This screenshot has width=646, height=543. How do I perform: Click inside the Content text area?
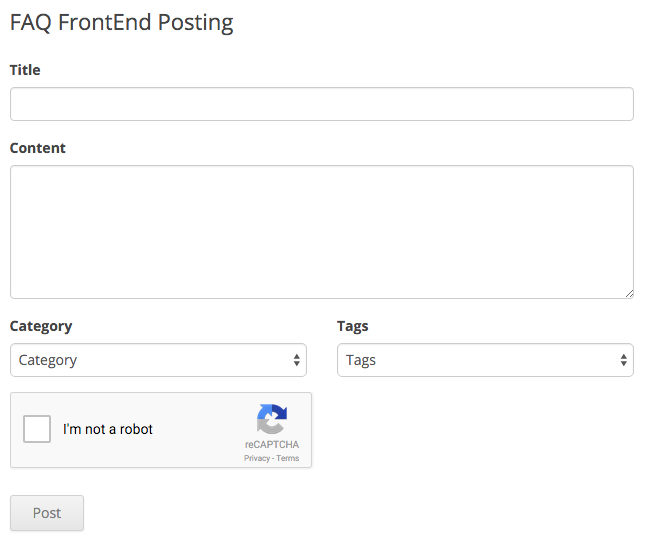point(321,231)
